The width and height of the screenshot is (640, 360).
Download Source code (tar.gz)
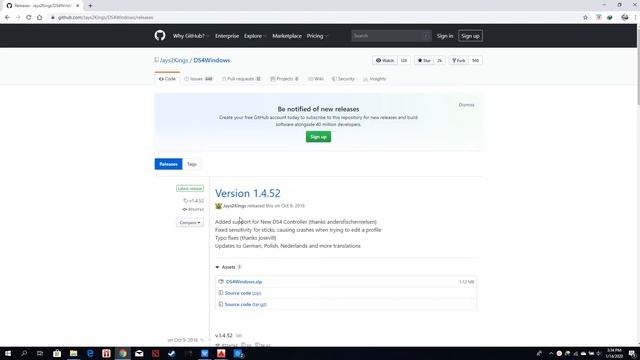245,304
